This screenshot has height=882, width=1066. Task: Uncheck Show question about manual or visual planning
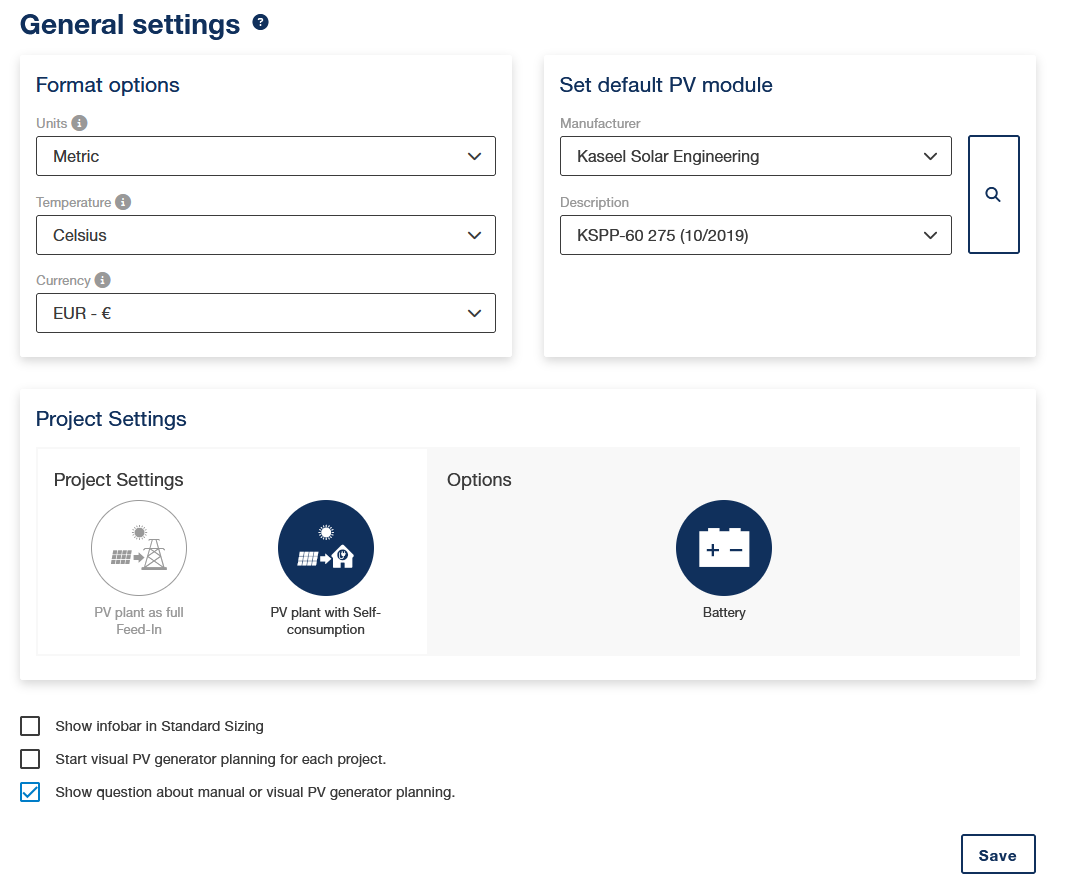tap(30, 792)
